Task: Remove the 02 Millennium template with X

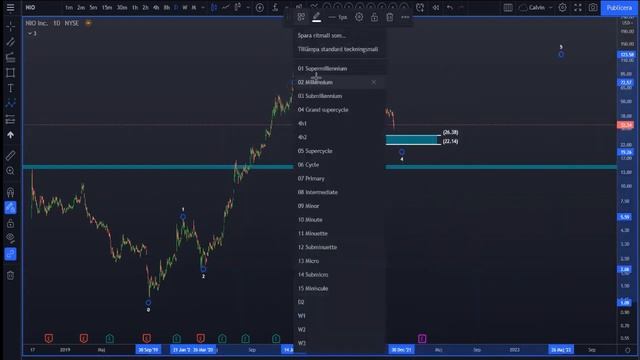Action: click(373, 82)
